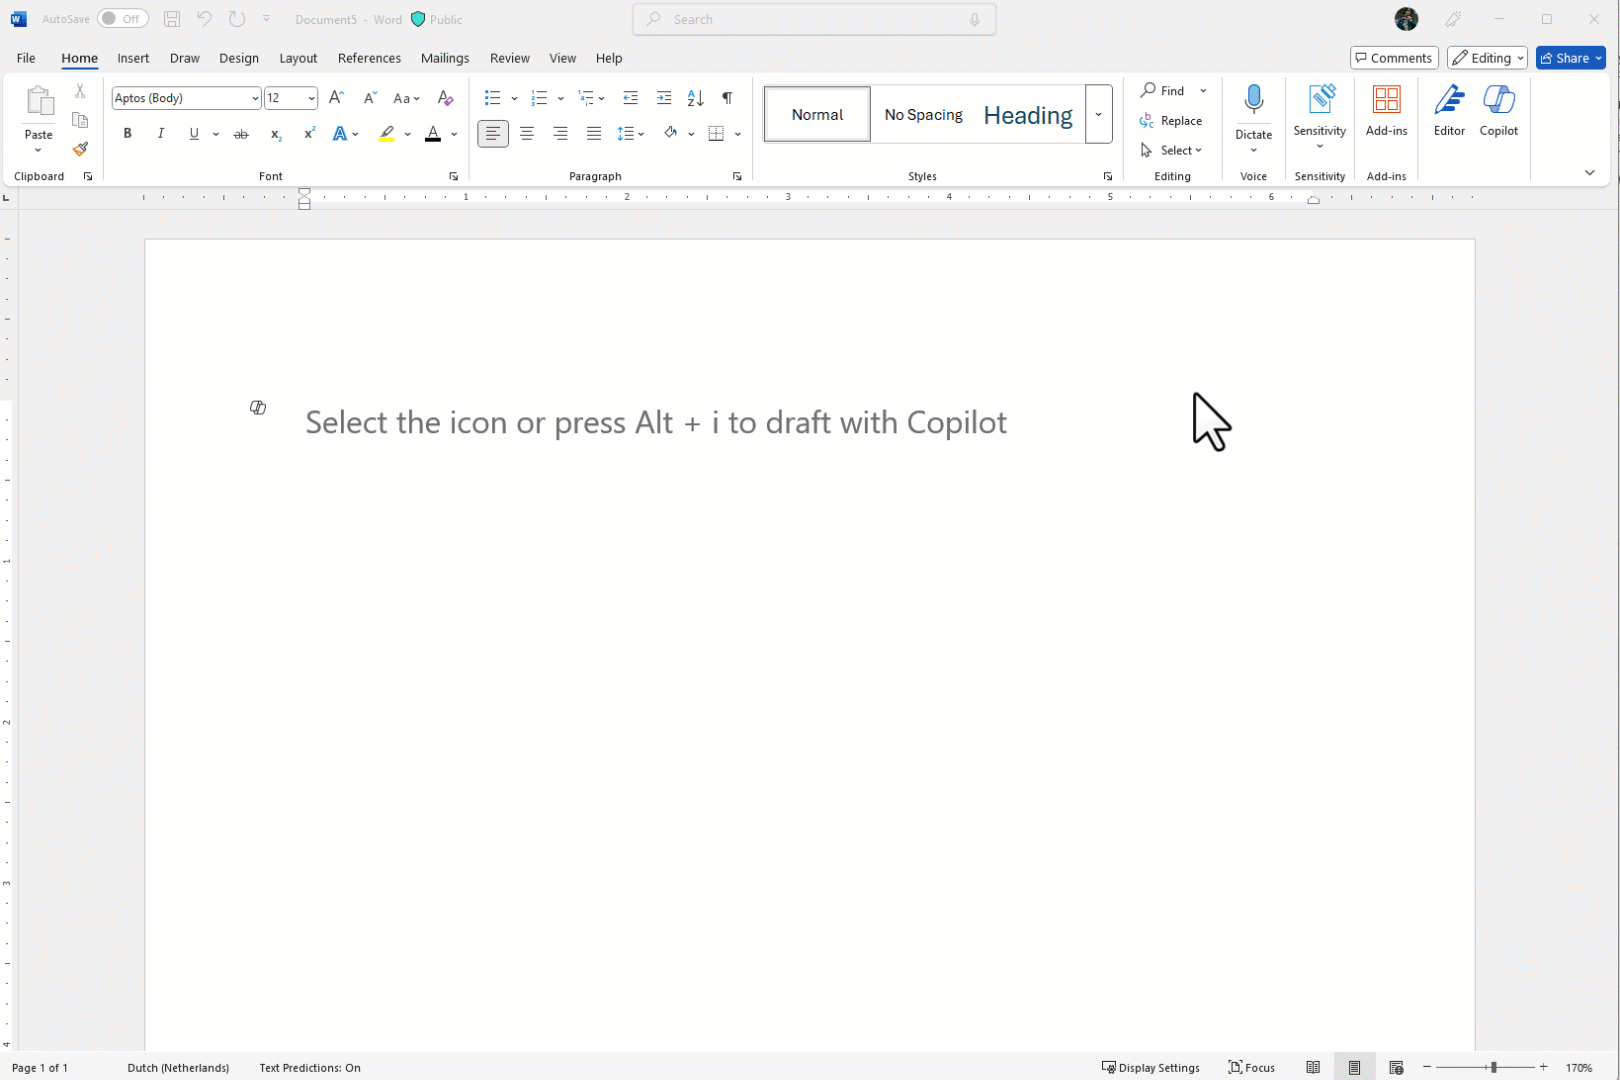The height and width of the screenshot is (1080, 1620).
Task: Toggle Show/Hide paragraph marks
Action: coord(727,98)
